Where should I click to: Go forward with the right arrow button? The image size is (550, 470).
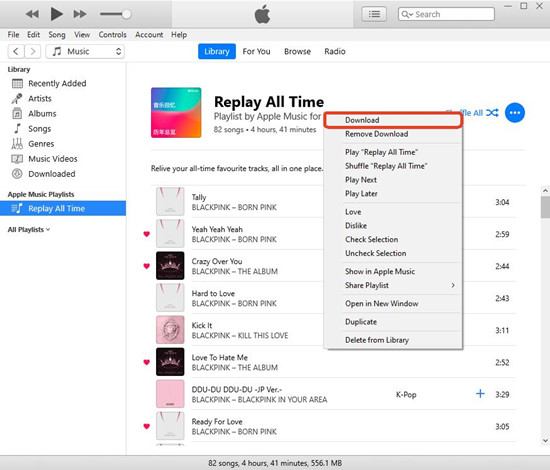(33, 52)
